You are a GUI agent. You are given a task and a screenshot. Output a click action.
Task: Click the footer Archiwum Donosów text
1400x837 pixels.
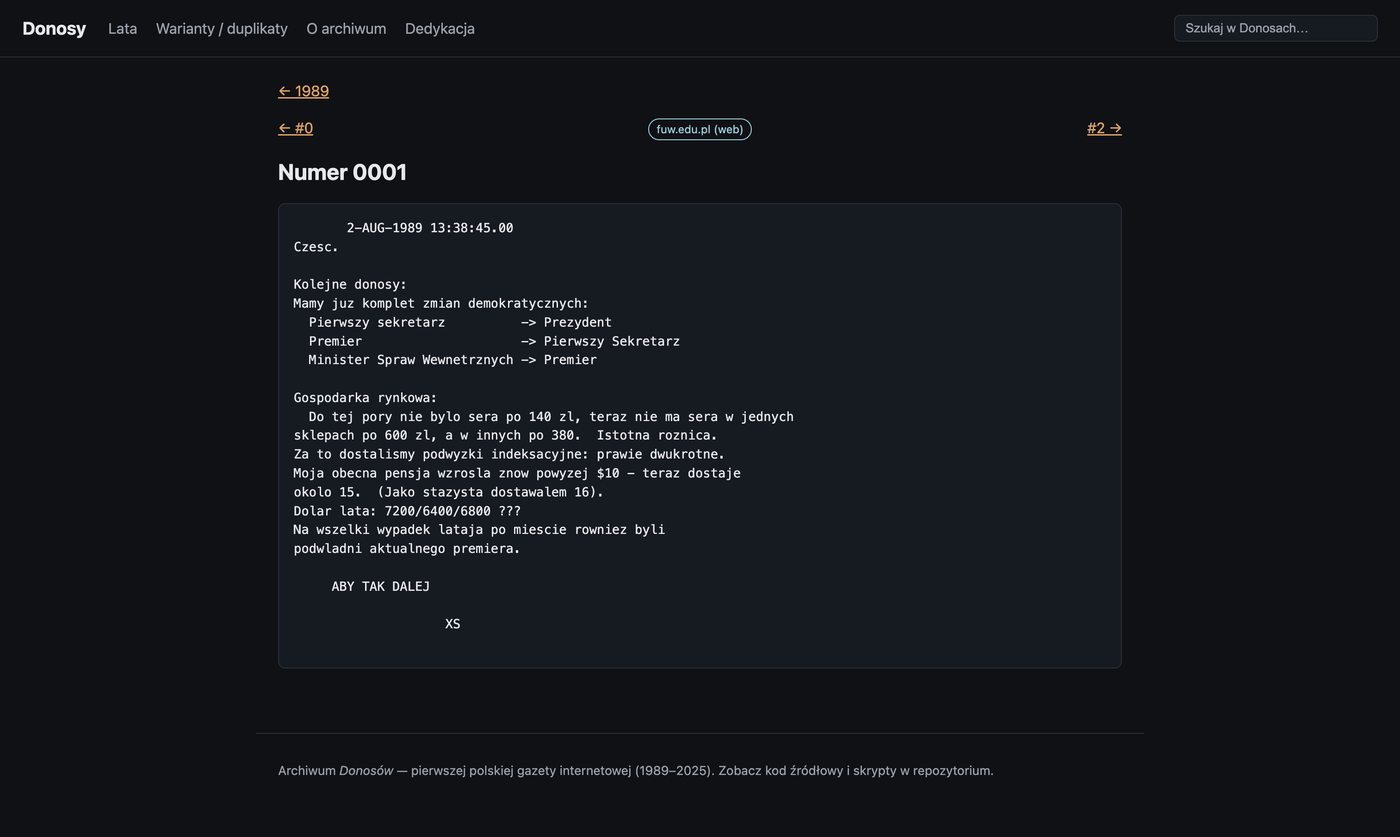pyautogui.click(x=636, y=771)
